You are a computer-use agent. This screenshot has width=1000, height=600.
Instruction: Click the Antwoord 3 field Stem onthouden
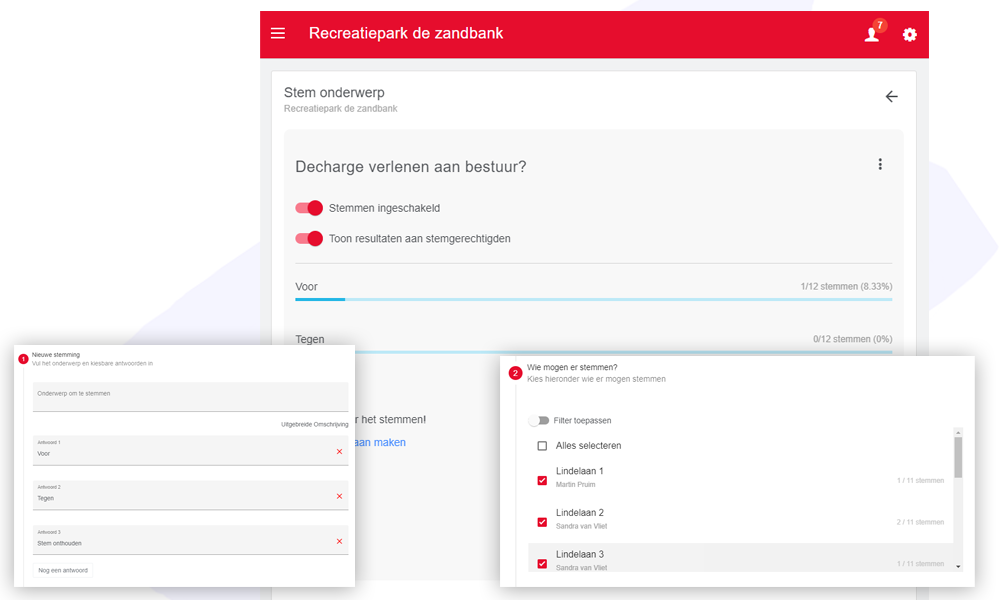tap(191, 540)
